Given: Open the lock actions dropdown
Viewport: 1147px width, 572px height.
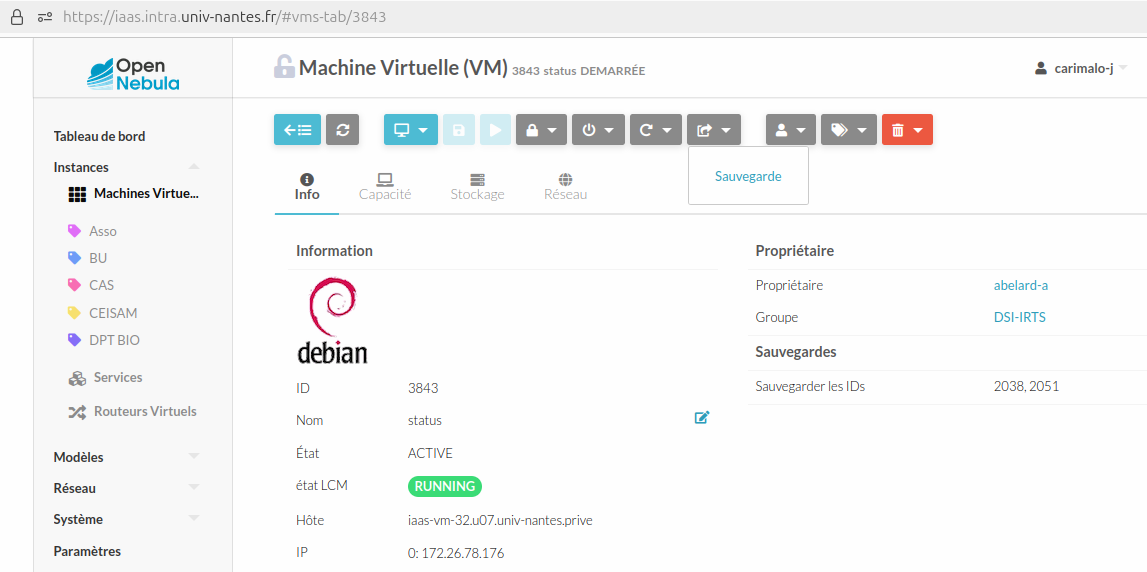Looking at the screenshot, I should pos(541,130).
